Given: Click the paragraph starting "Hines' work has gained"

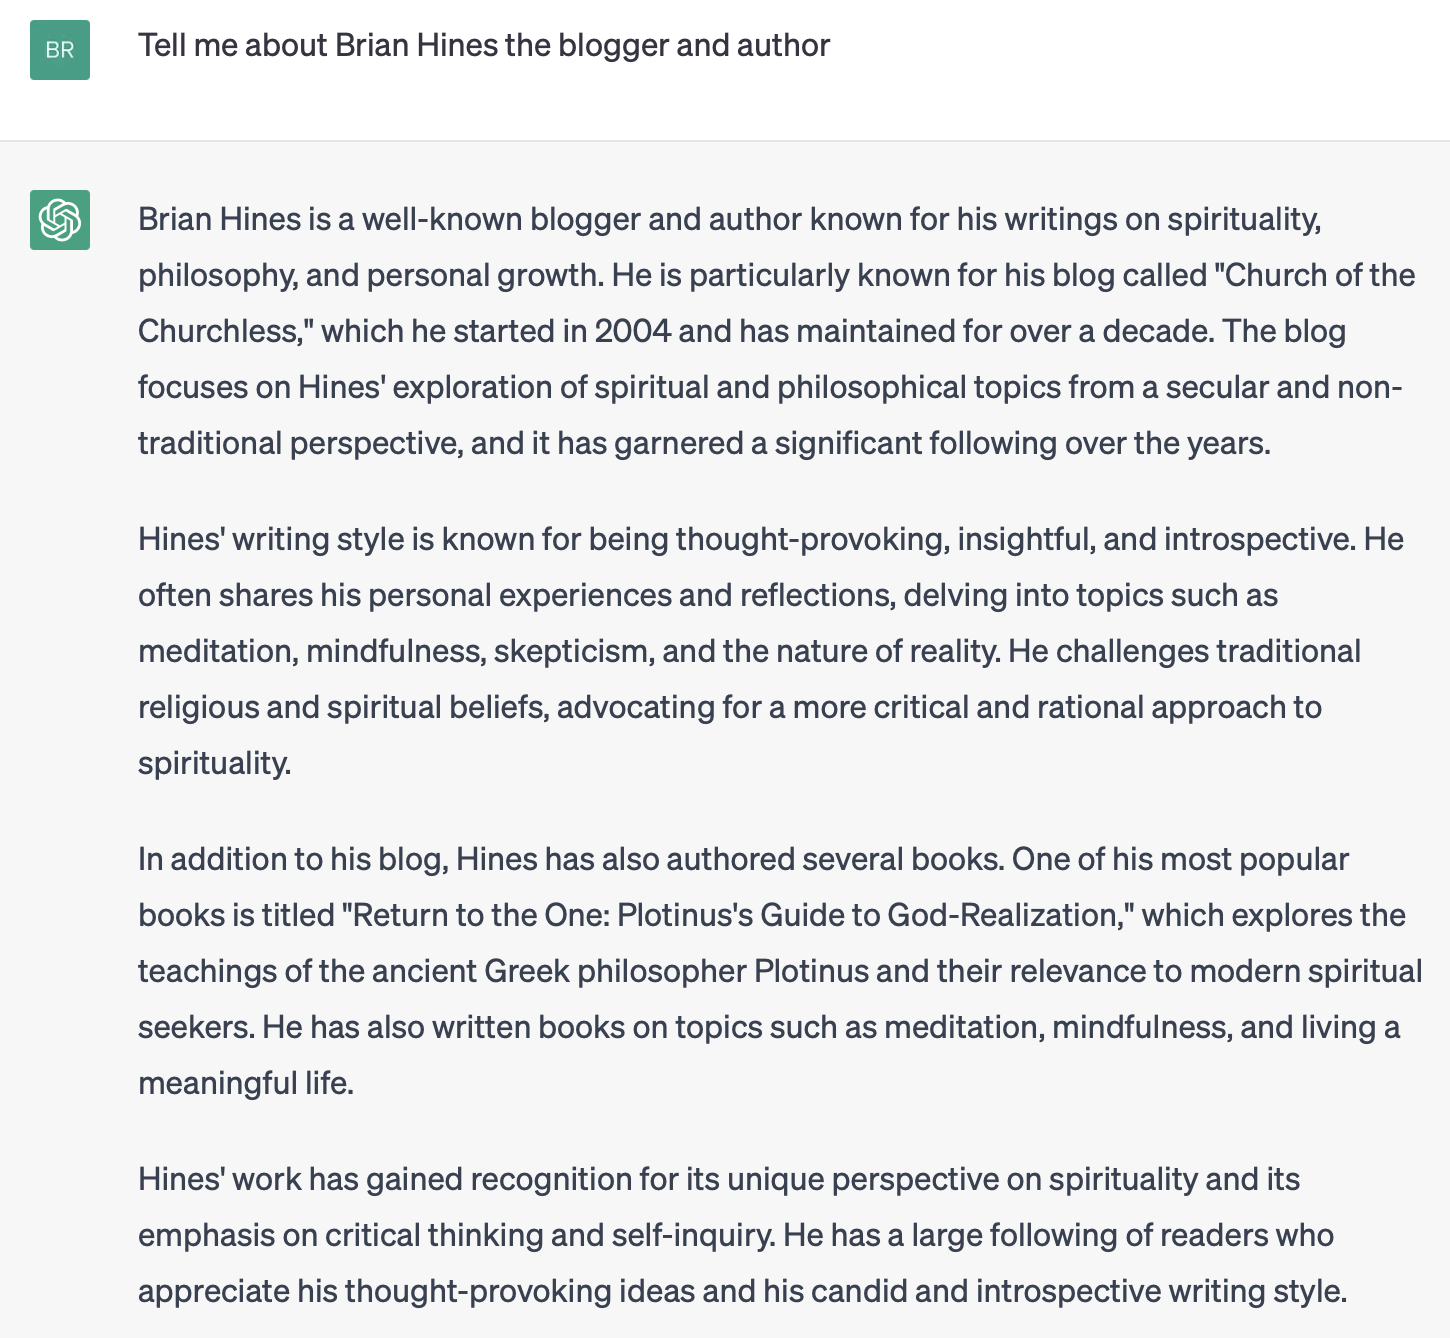Looking at the screenshot, I should point(740,1235).
